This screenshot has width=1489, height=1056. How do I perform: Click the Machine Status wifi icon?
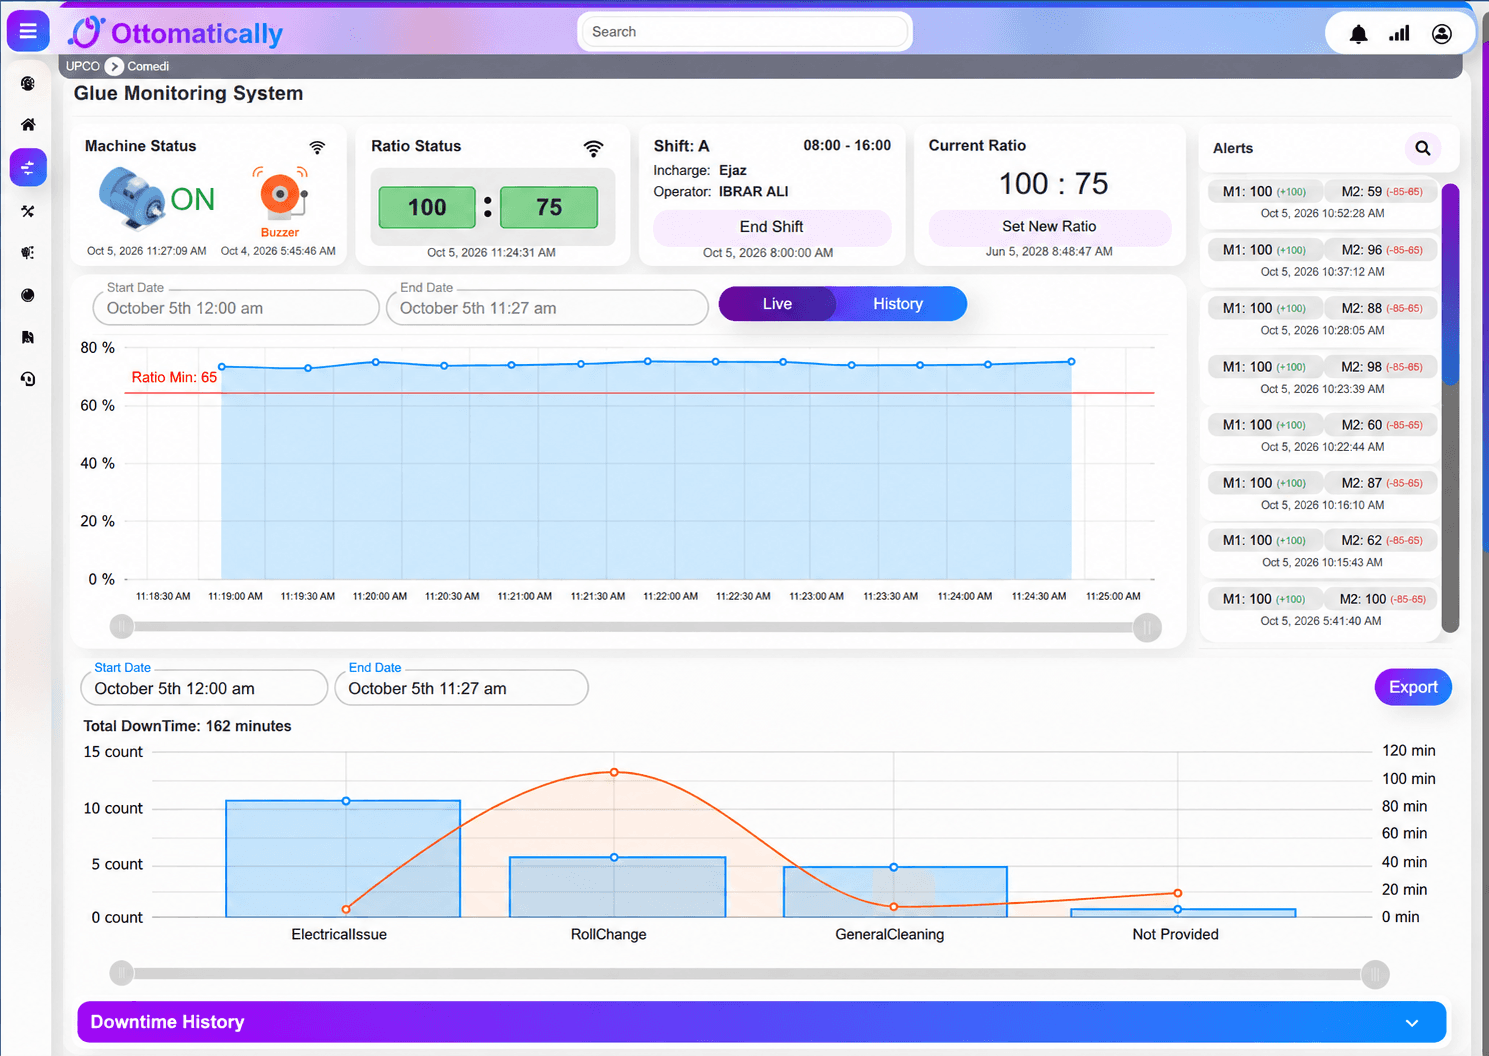click(317, 147)
